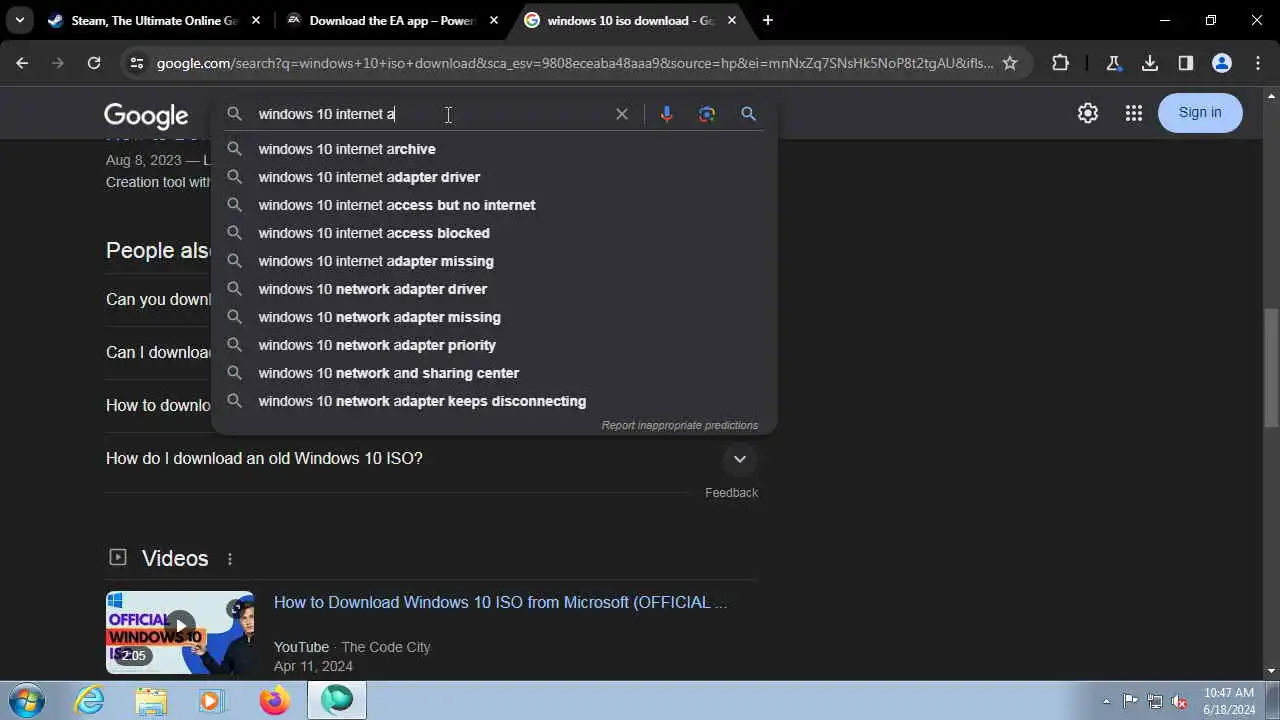Start search by voice

point(667,114)
